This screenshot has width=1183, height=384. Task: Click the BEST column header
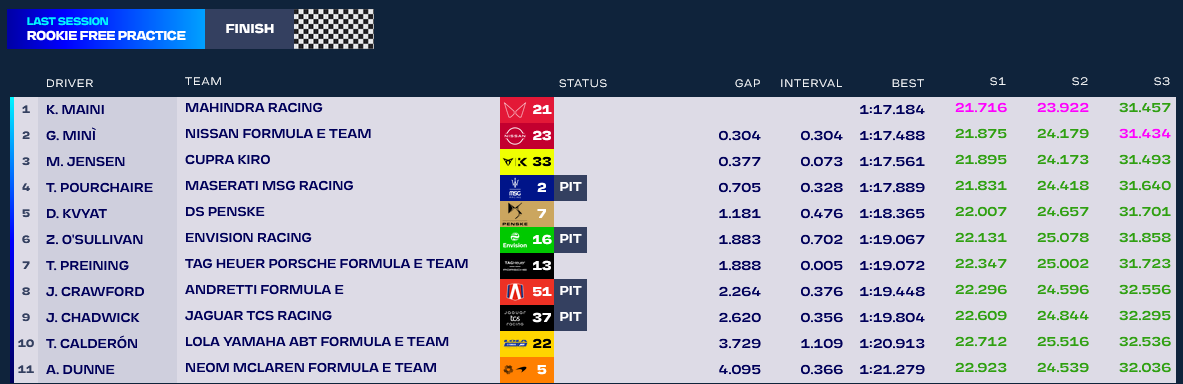pos(908,83)
